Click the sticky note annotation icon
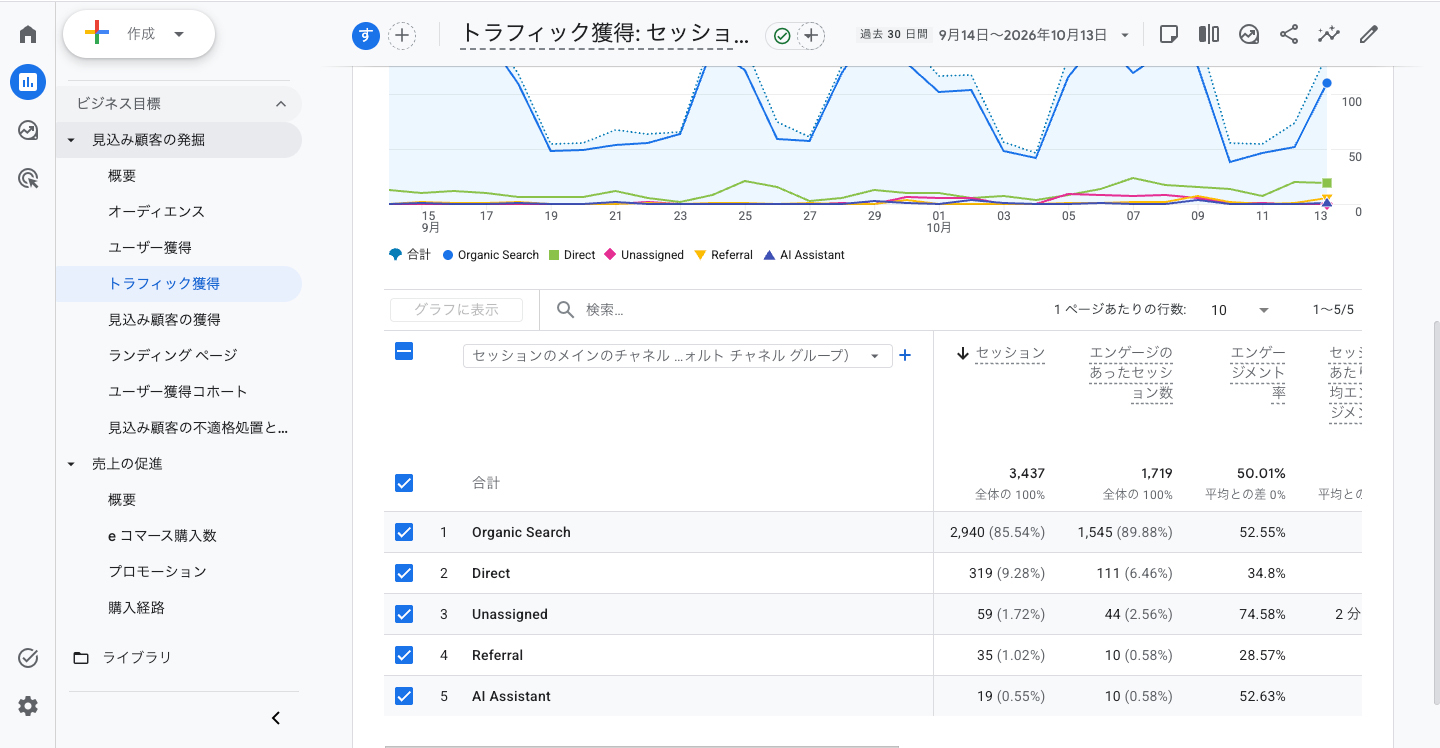1440x748 pixels. [1168, 35]
